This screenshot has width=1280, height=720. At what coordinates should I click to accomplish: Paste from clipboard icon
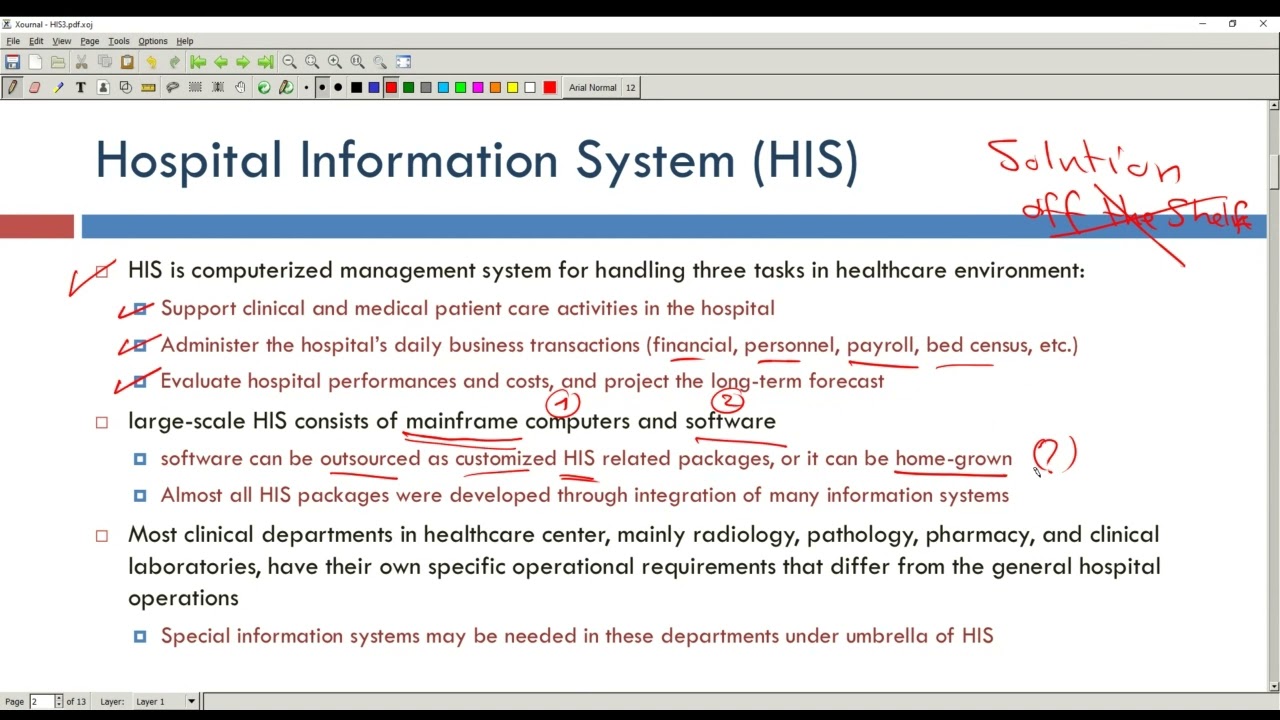pos(127,62)
